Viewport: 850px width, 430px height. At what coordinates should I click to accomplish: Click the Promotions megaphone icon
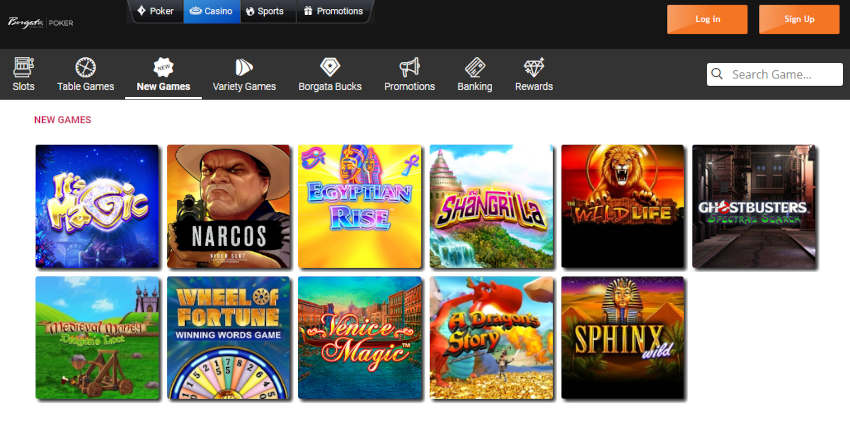click(409, 67)
